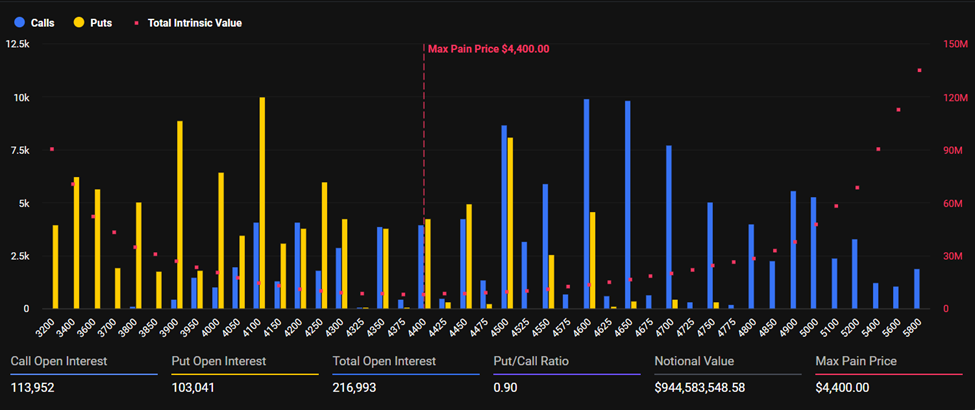This screenshot has height=410, width=975.
Task: Click the red intrinsic value dot at 5600
Action: coord(898,110)
